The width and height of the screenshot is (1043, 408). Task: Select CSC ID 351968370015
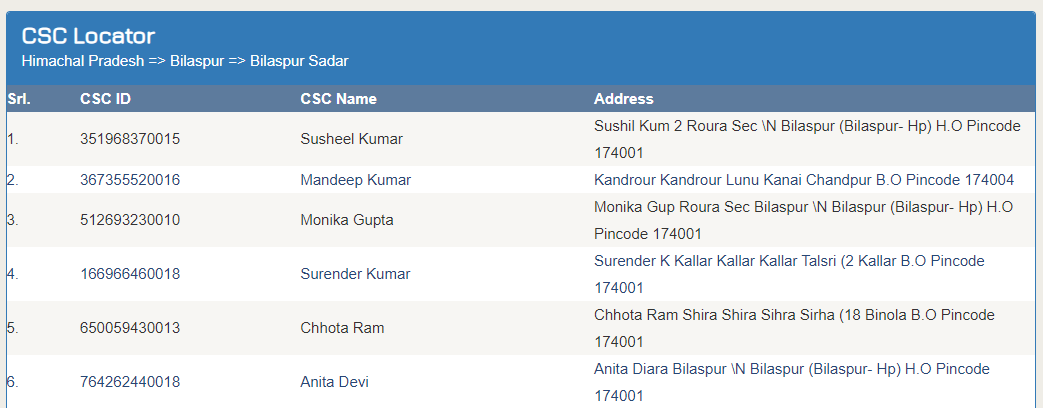click(x=130, y=140)
